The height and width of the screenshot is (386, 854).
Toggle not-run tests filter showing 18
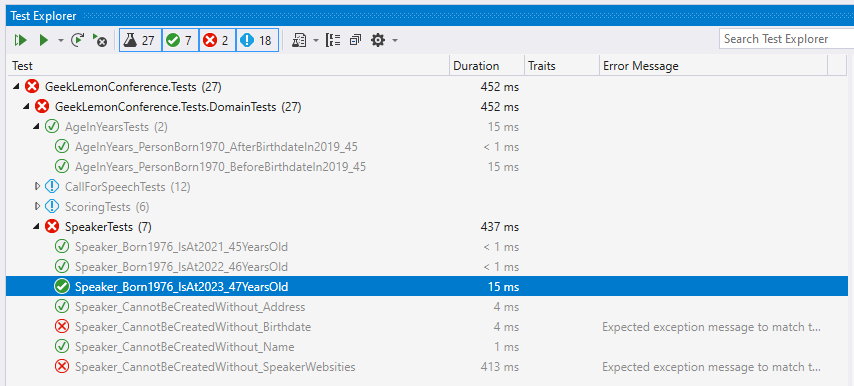[257, 40]
